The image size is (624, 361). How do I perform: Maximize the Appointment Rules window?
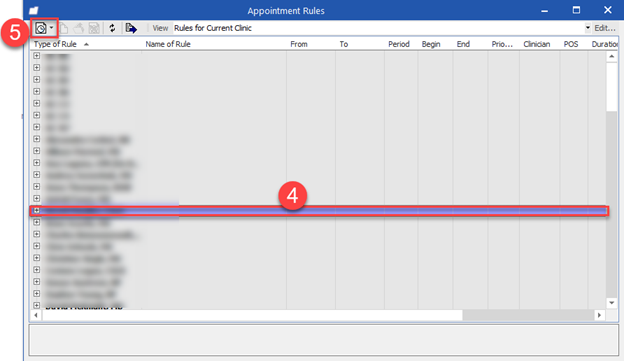576,10
